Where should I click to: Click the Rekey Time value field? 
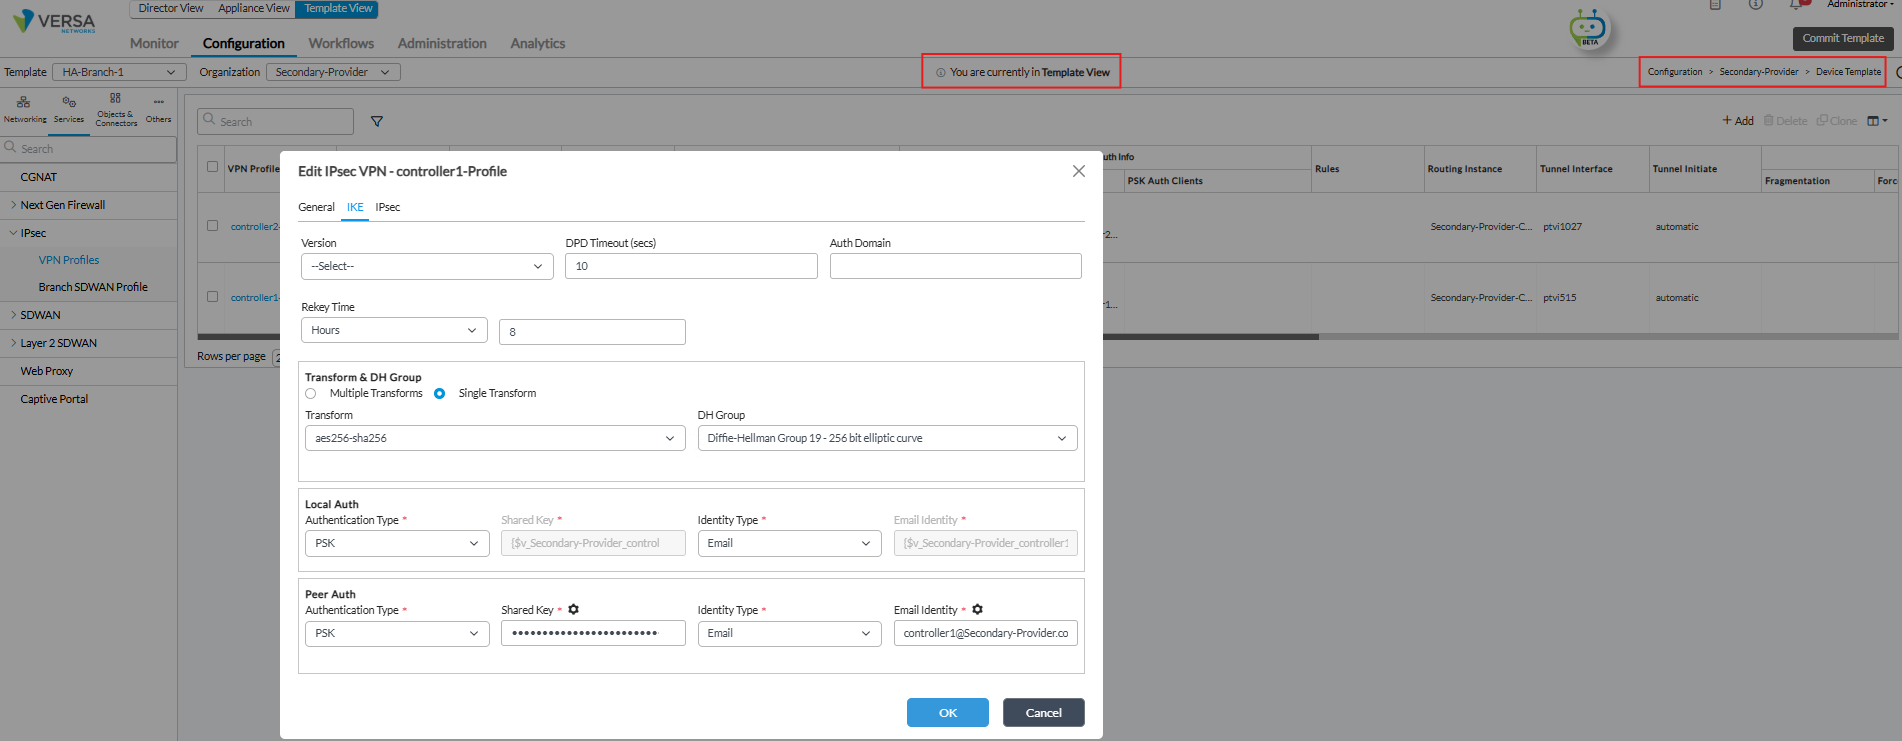592,332
